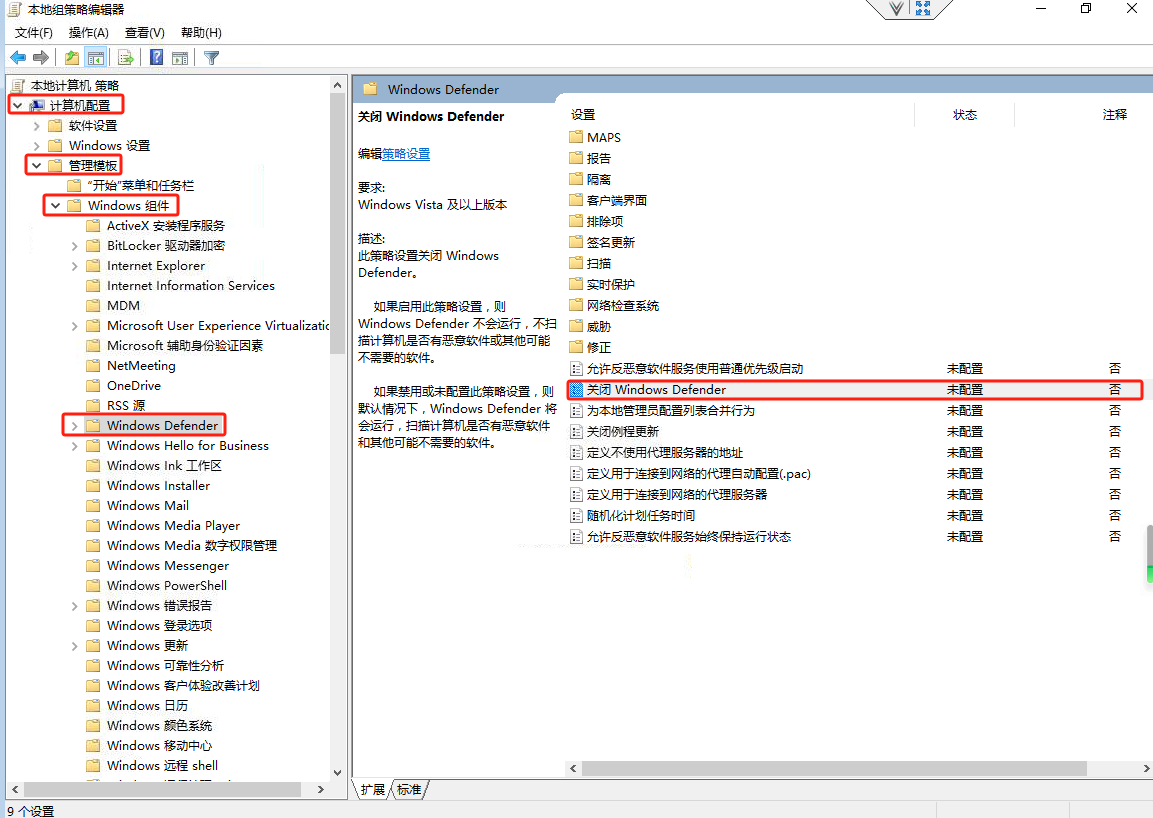Toggle the Show/Hide console tree icon
Screen dimensions: 1153x818
point(96,57)
